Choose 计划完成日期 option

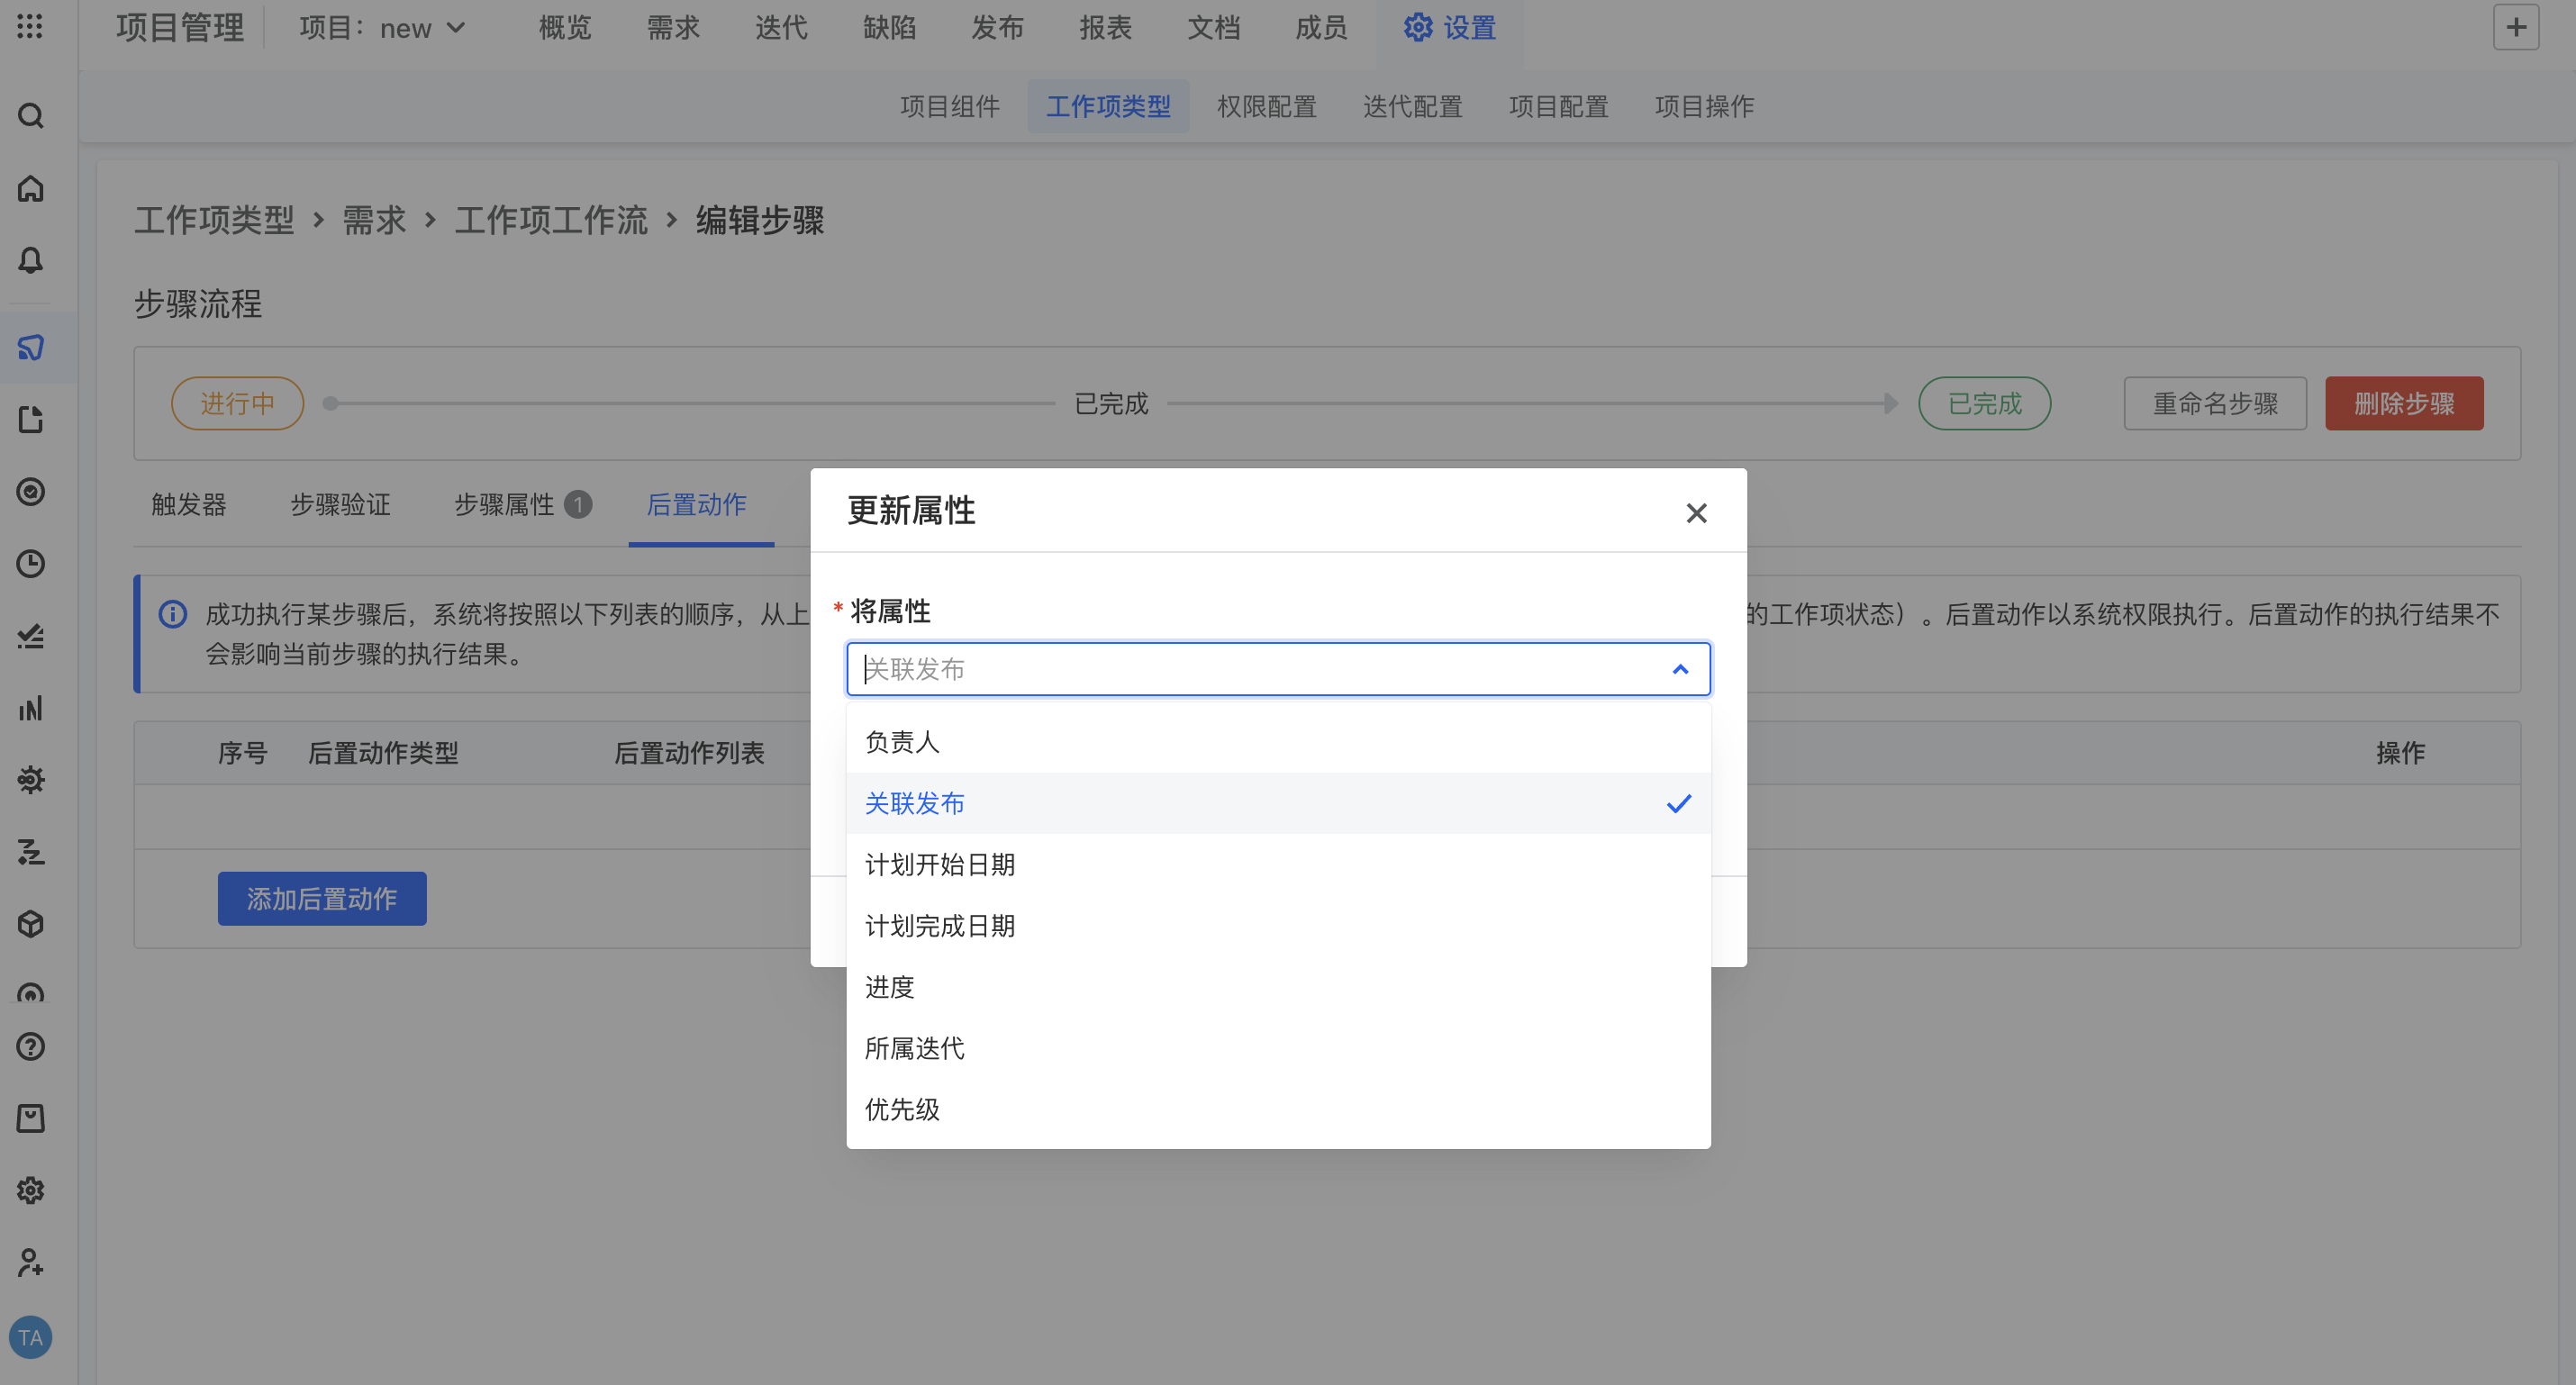click(x=1278, y=926)
